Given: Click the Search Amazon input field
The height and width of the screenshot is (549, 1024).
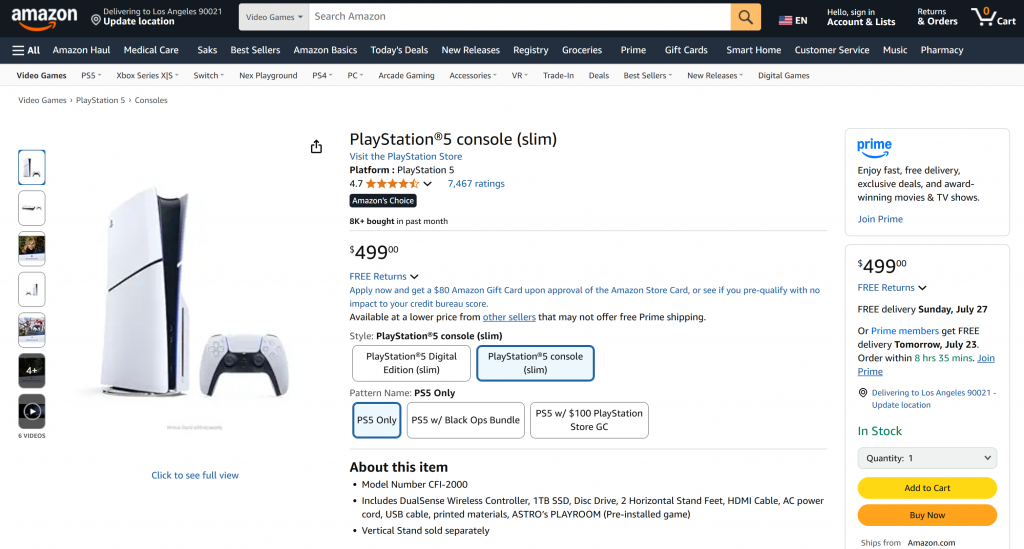Looking at the screenshot, I should coord(520,17).
